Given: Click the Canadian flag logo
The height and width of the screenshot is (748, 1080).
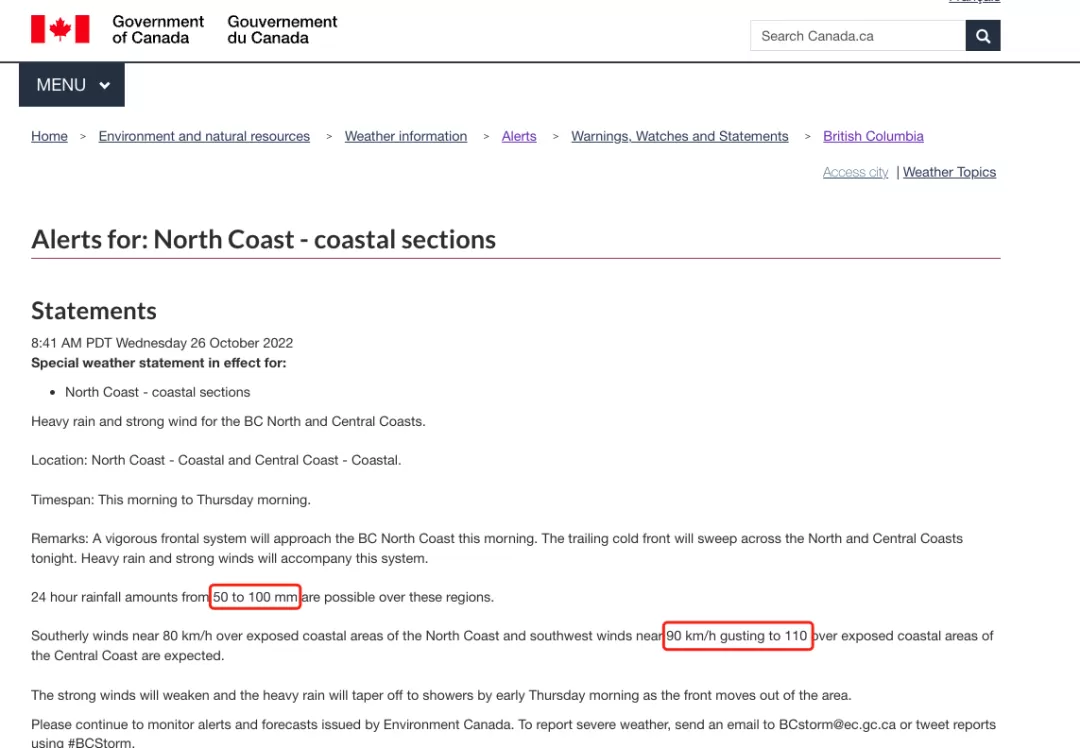Looking at the screenshot, I should (60, 30).
